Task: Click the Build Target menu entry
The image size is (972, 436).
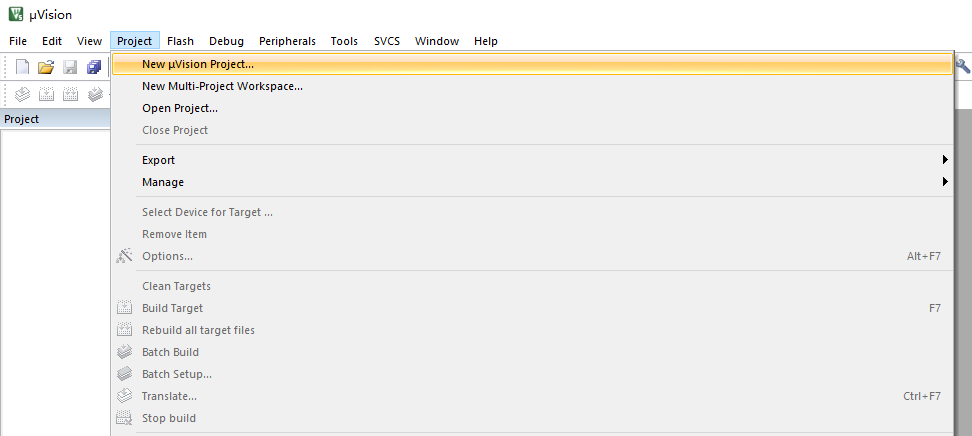Action: point(532,308)
